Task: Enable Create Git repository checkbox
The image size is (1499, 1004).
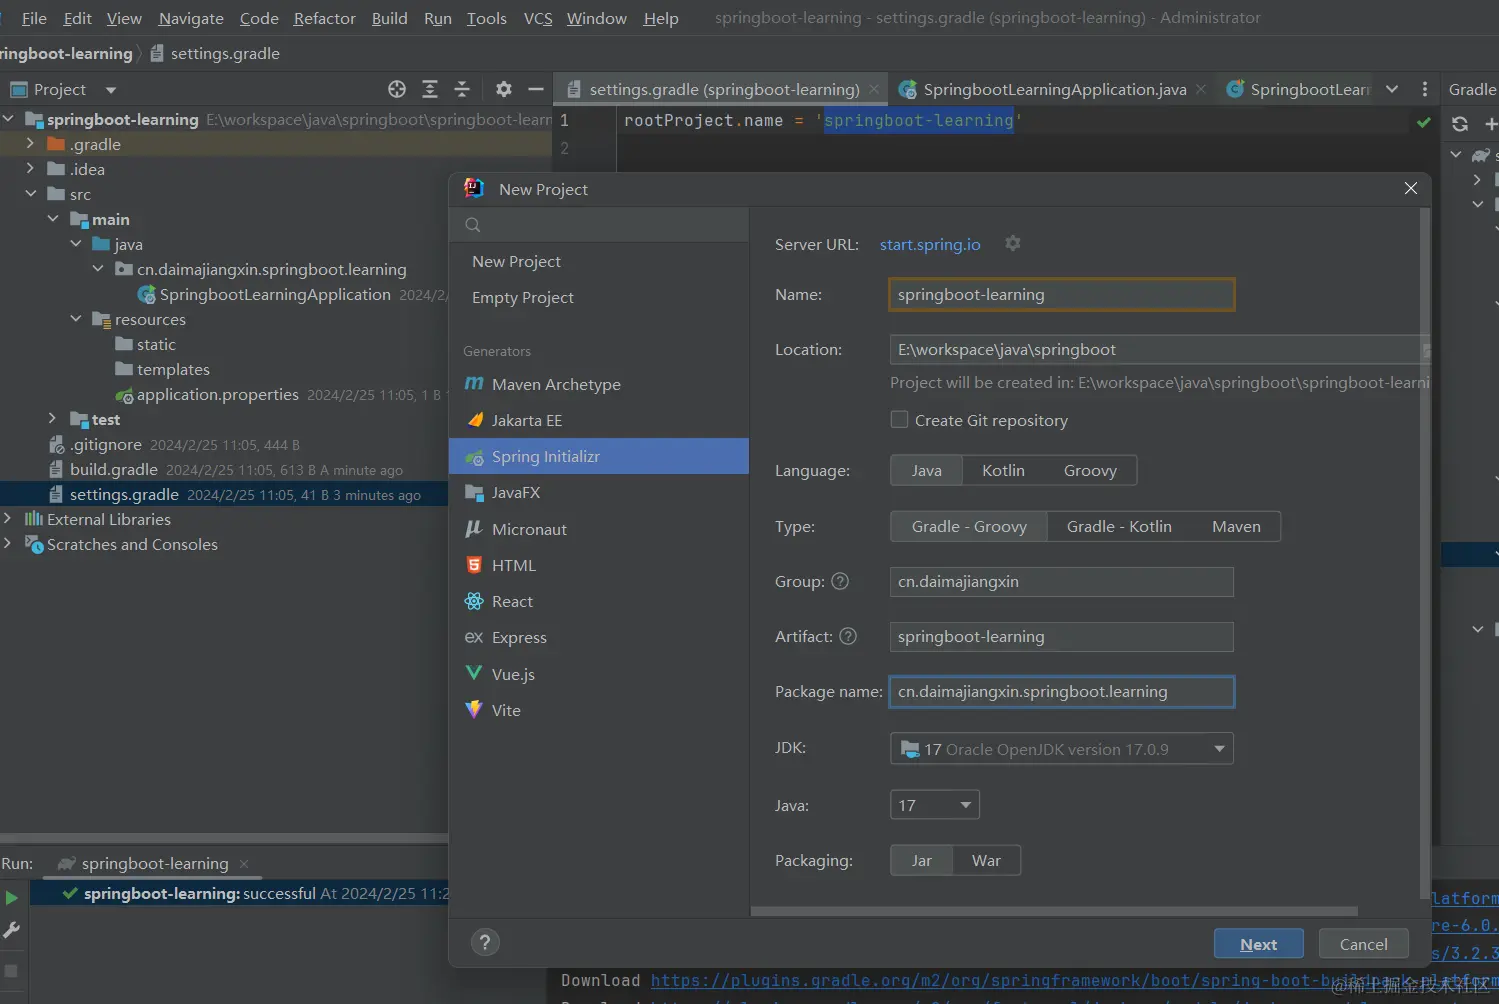Action: coord(900,420)
